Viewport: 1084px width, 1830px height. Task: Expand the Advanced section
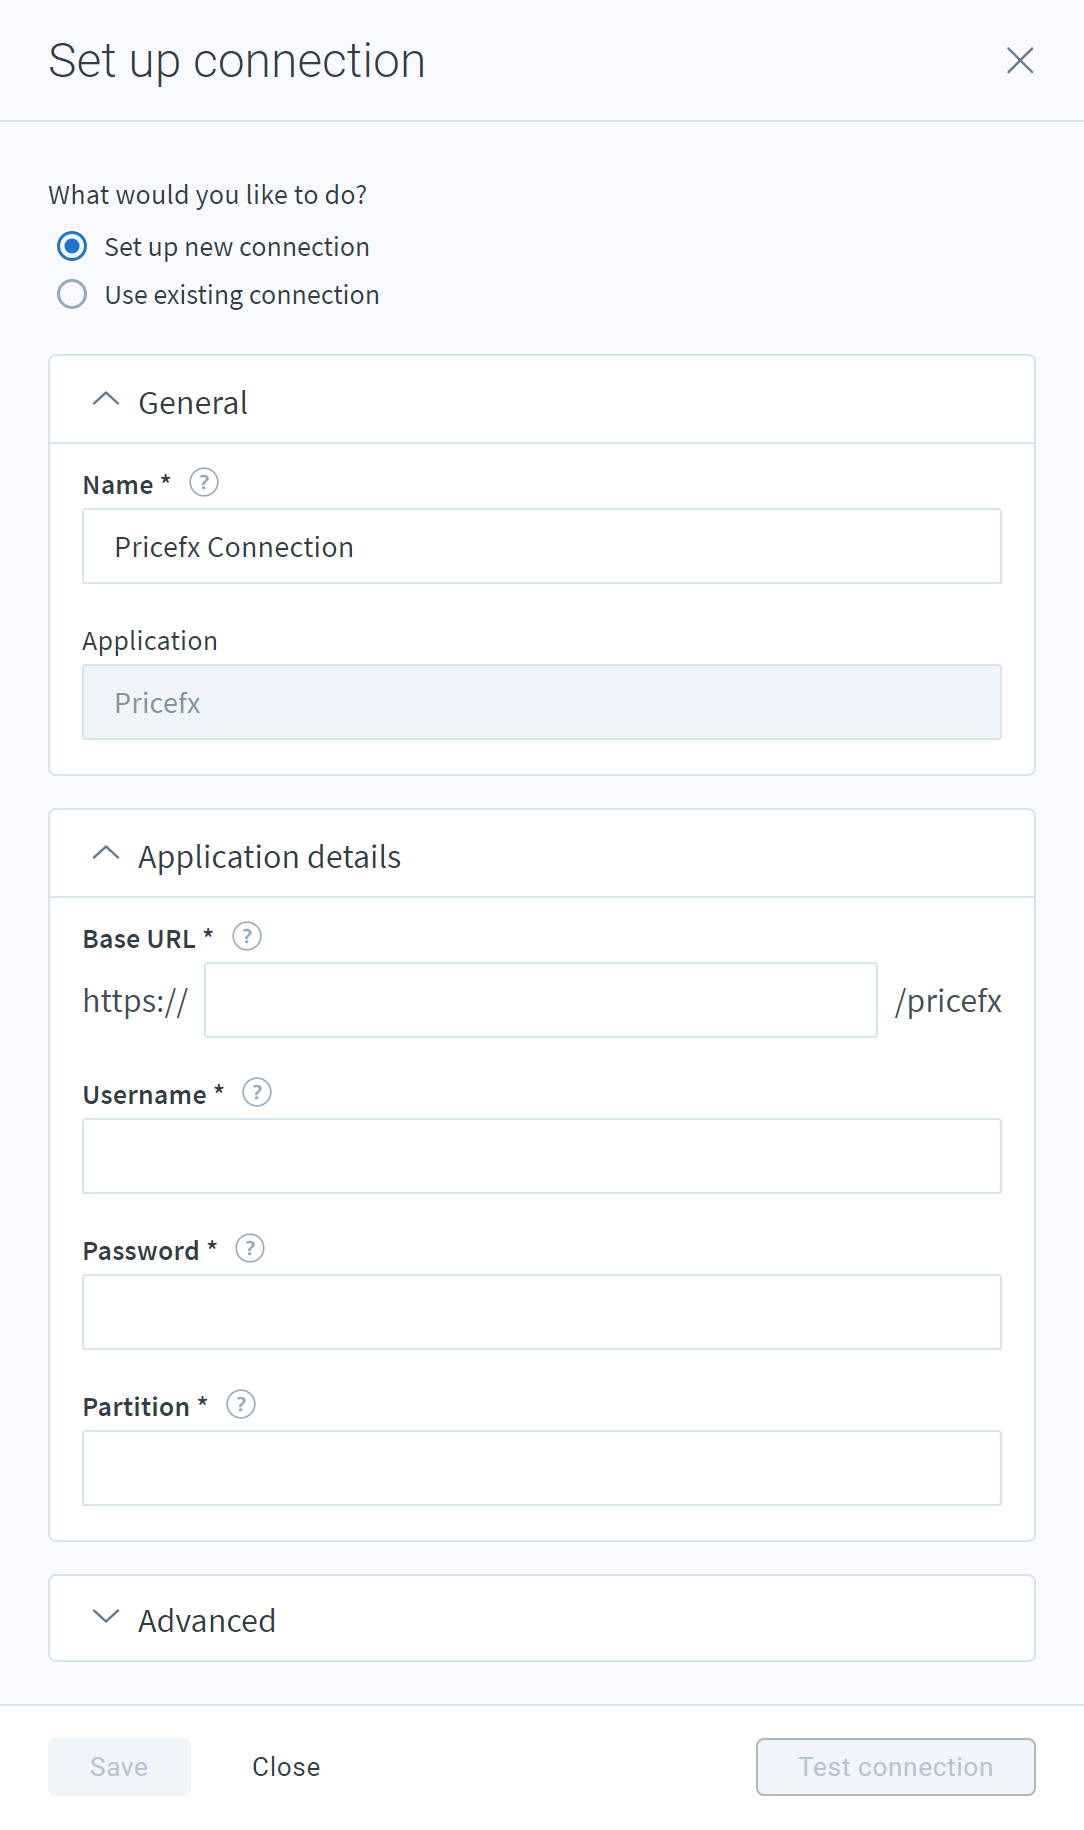click(542, 1619)
